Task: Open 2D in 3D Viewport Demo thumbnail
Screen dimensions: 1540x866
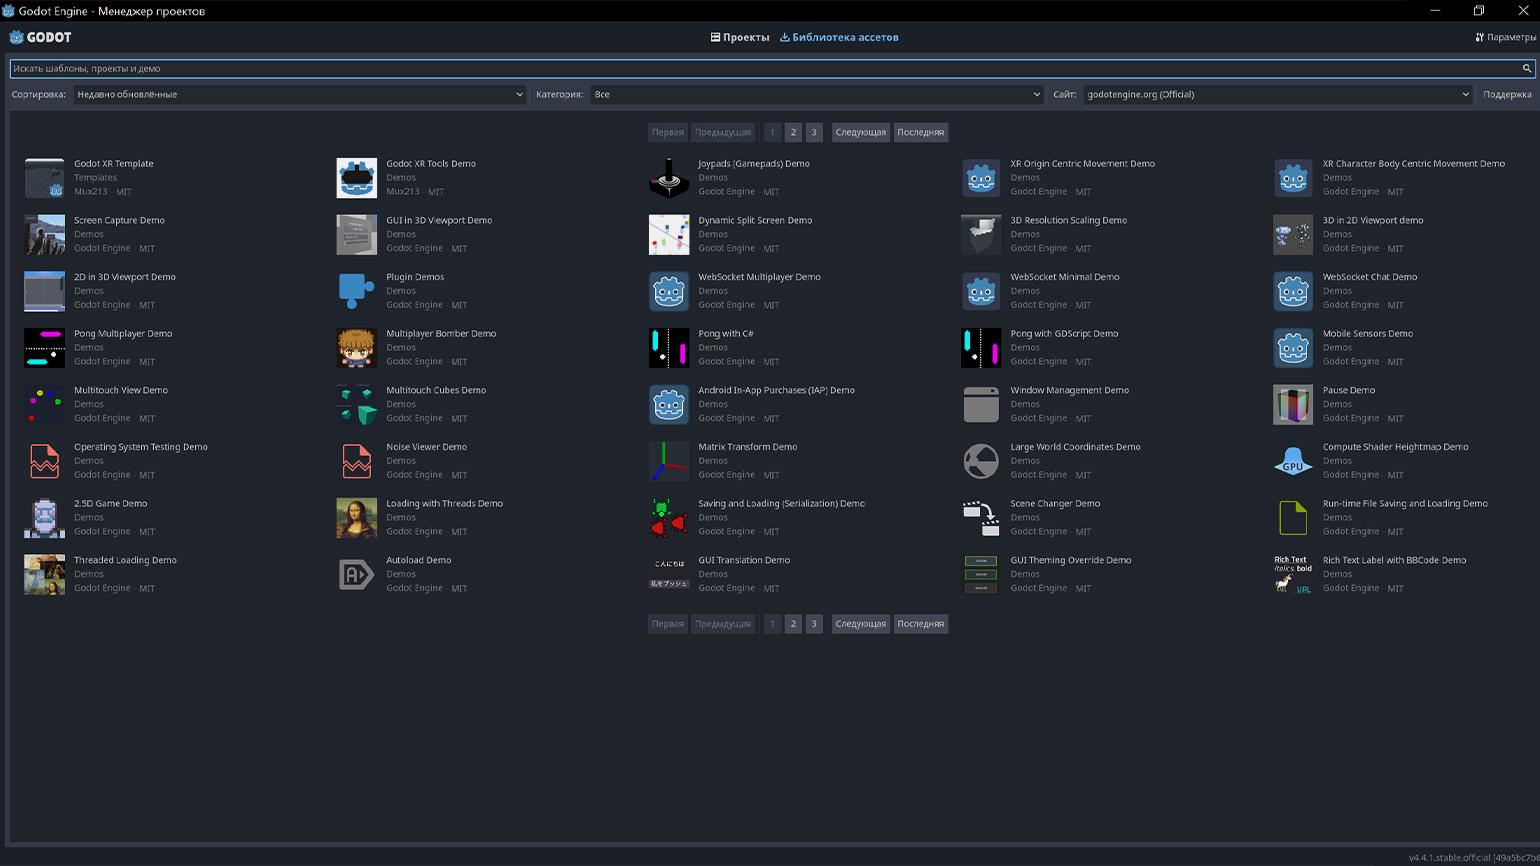Action: 44,291
